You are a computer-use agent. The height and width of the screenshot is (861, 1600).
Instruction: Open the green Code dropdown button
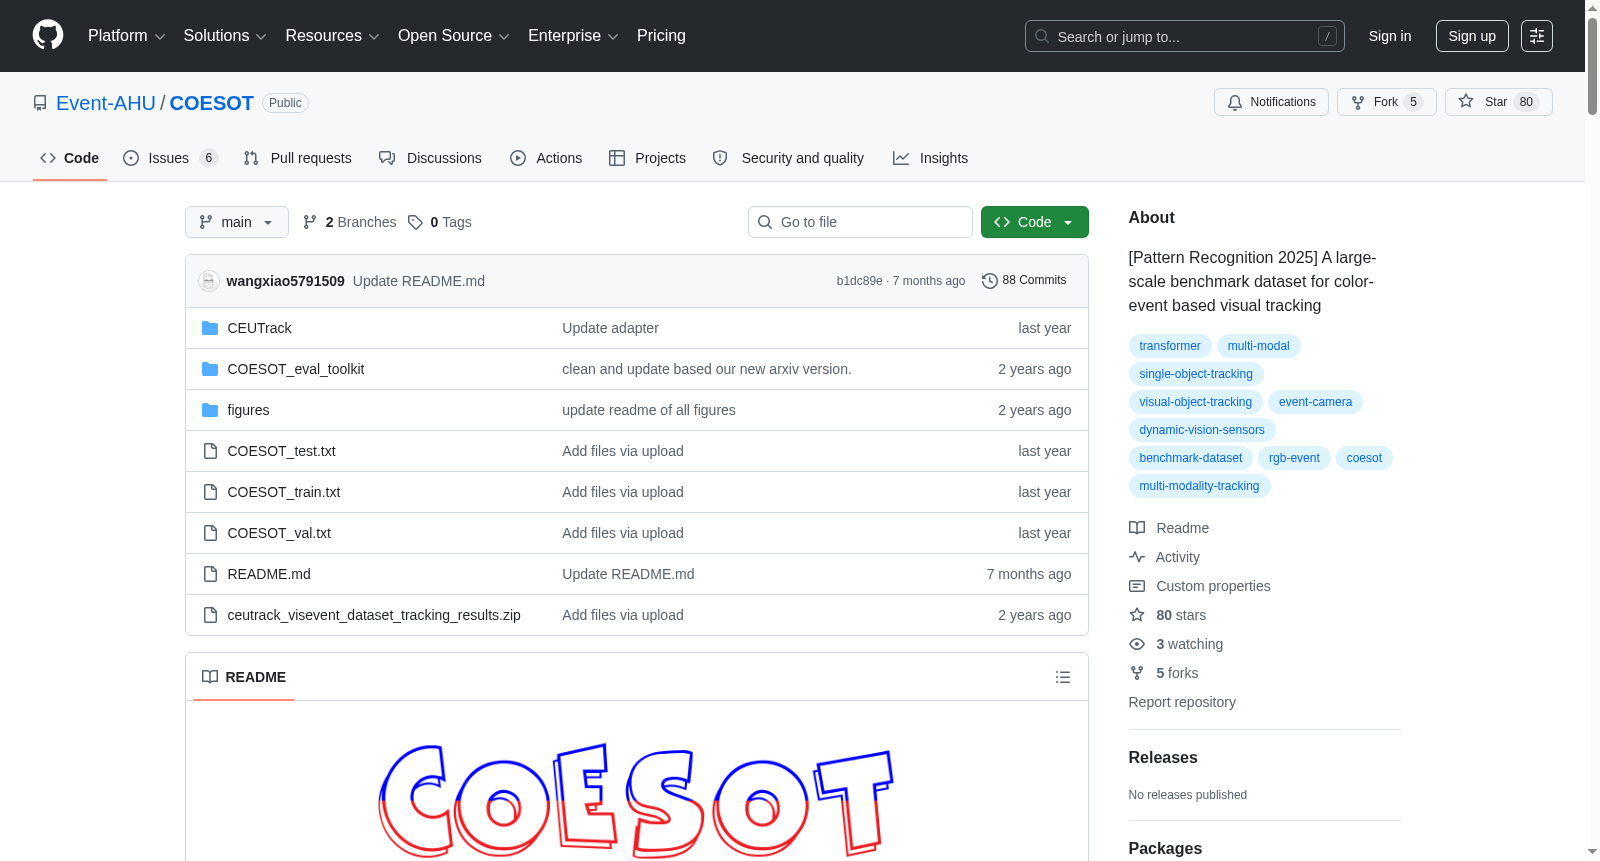[x=1034, y=222]
